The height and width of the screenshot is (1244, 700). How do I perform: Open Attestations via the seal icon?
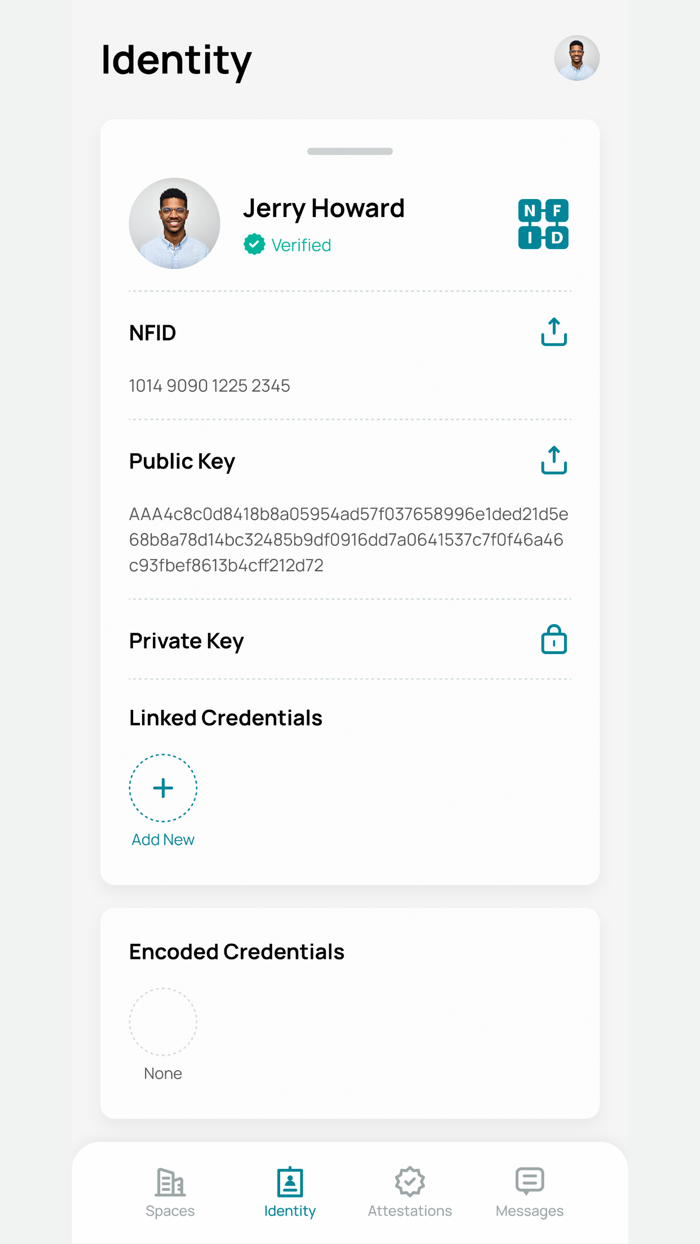click(x=410, y=1182)
